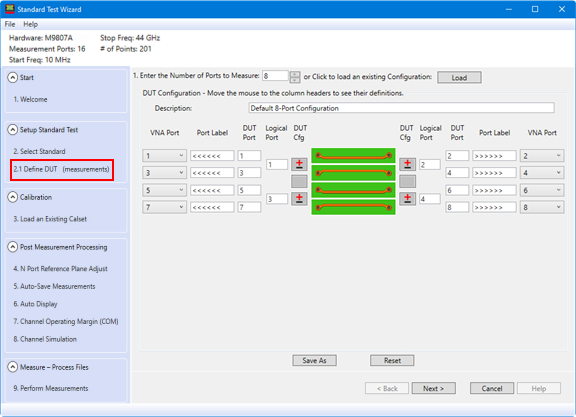Open the Help menu

[30, 24]
